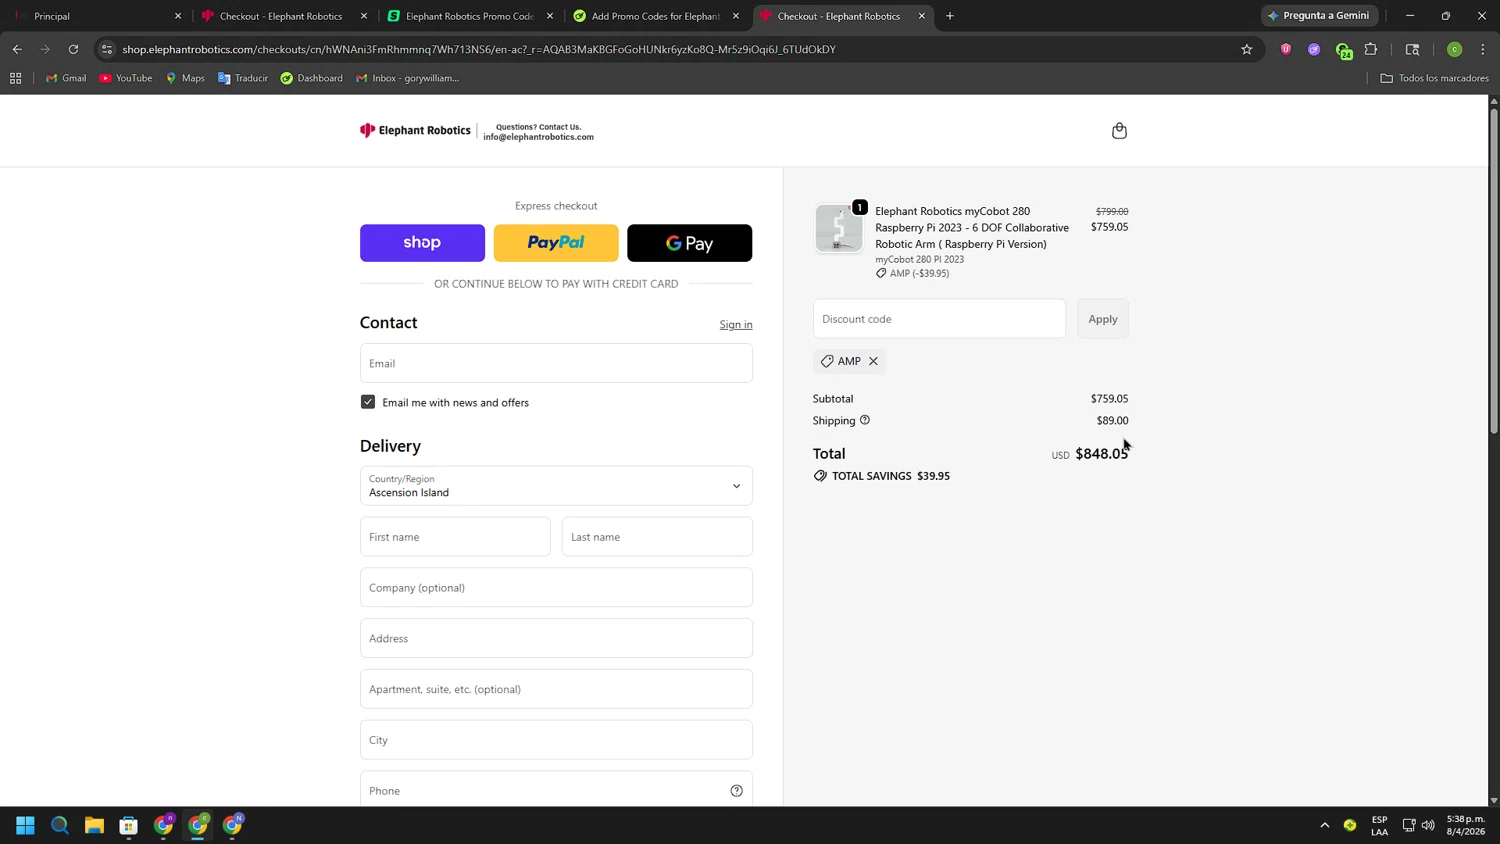The width and height of the screenshot is (1500, 844).
Task: Click the browser back arrow
Action: [x=17, y=49]
